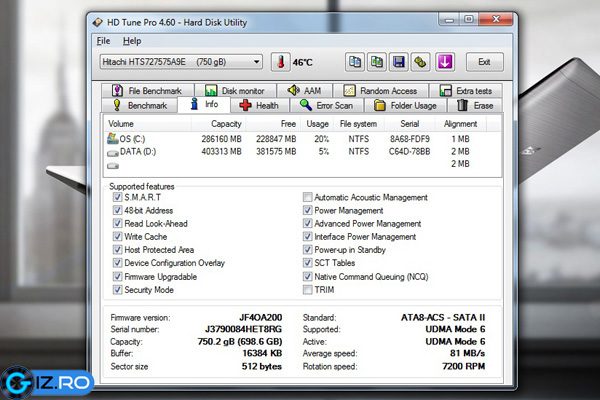
Task: Click the Serial column header
Action: point(409,124)
